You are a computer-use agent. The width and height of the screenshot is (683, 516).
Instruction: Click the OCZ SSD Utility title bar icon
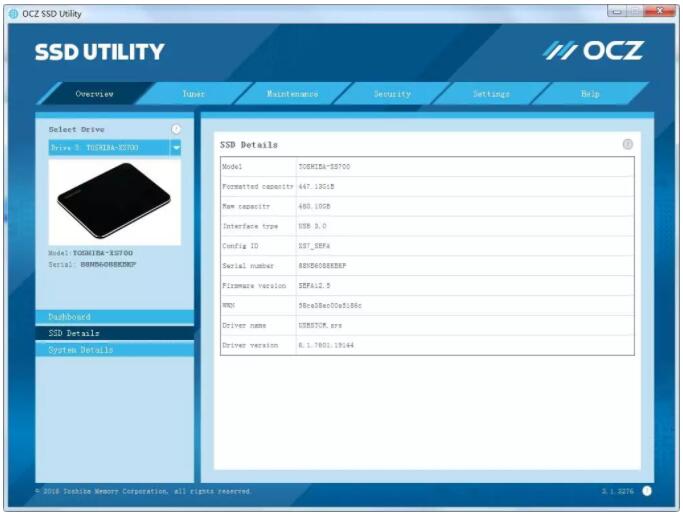[13, 13]
